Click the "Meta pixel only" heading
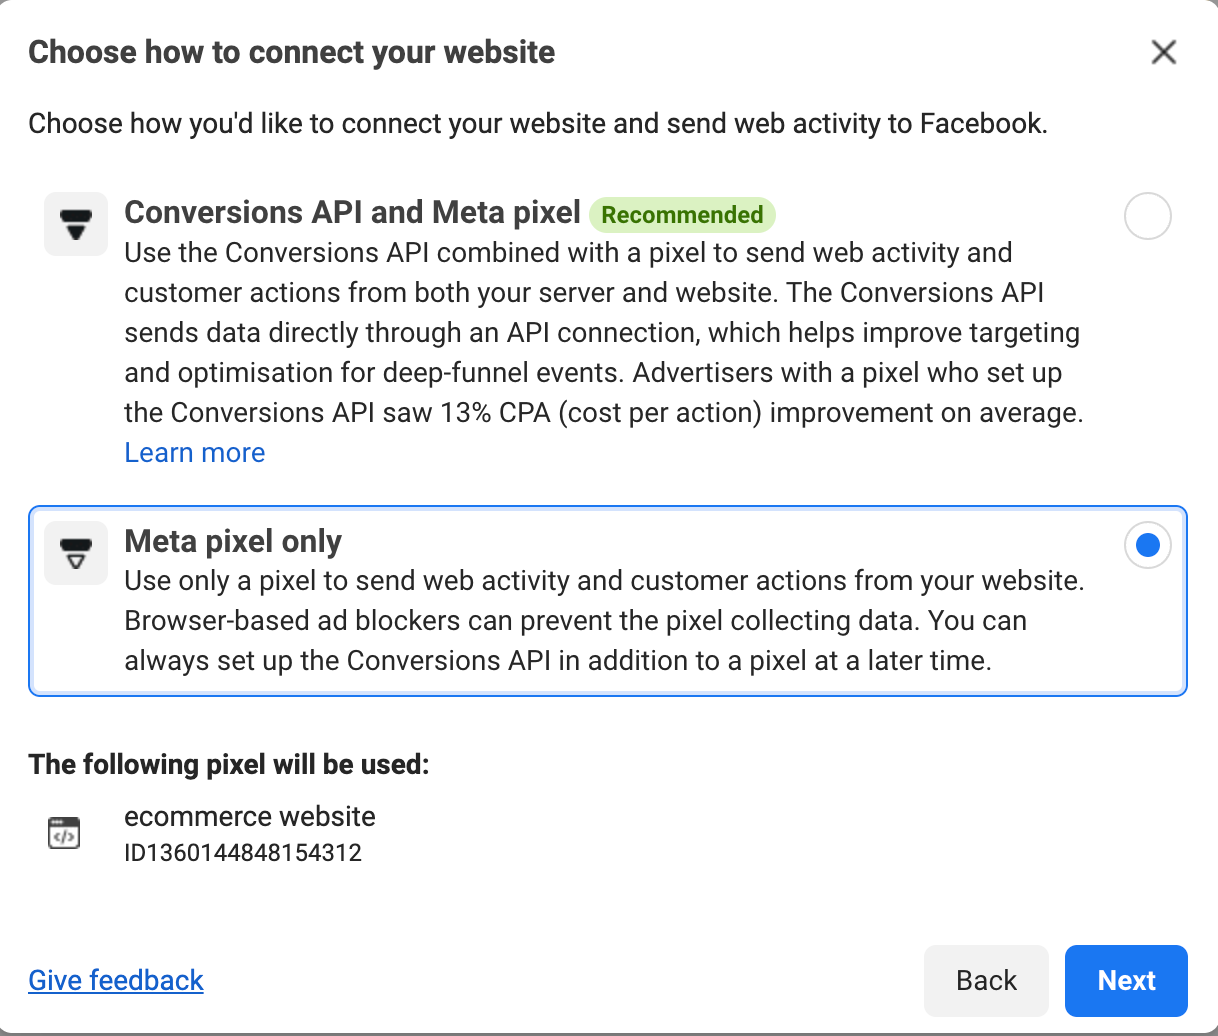 pos(233,541)
